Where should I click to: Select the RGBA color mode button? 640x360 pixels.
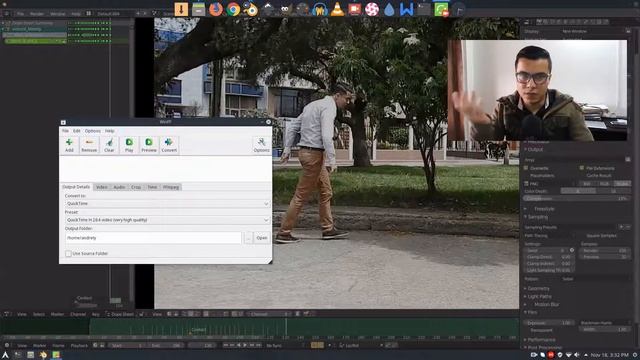(x=622, y=184)
